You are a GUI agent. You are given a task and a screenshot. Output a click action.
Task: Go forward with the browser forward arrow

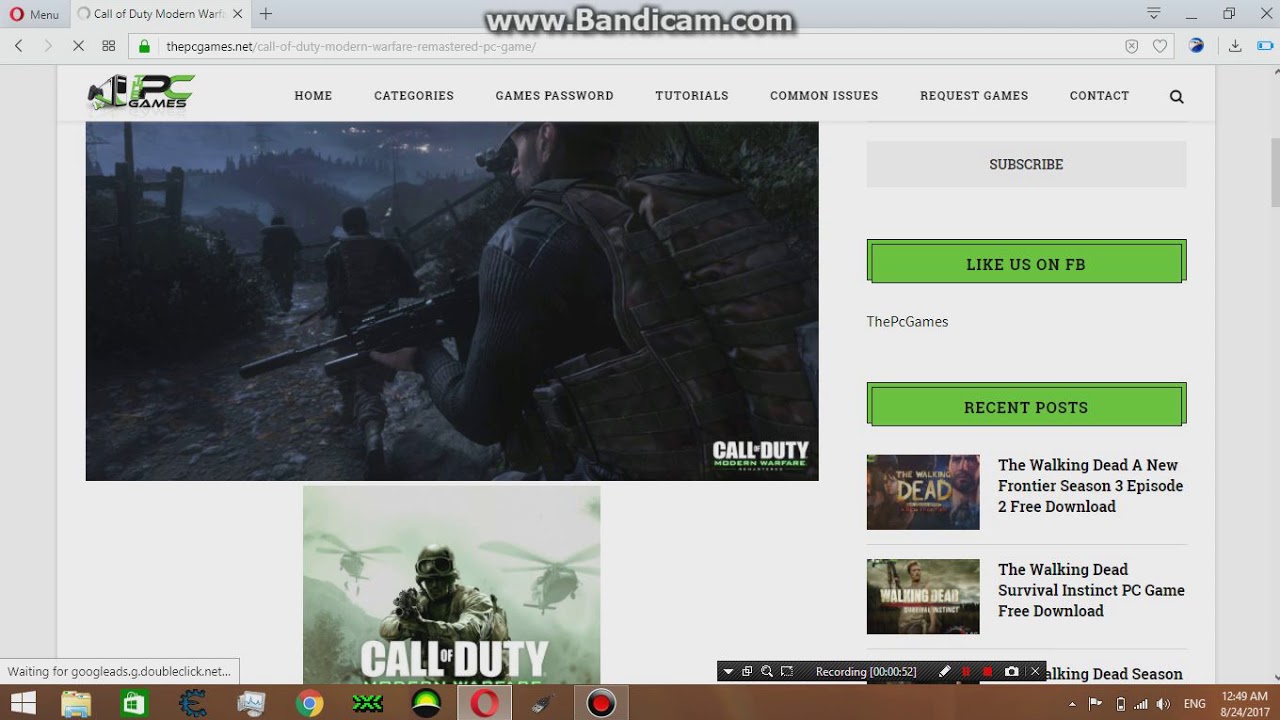(48, 46)
